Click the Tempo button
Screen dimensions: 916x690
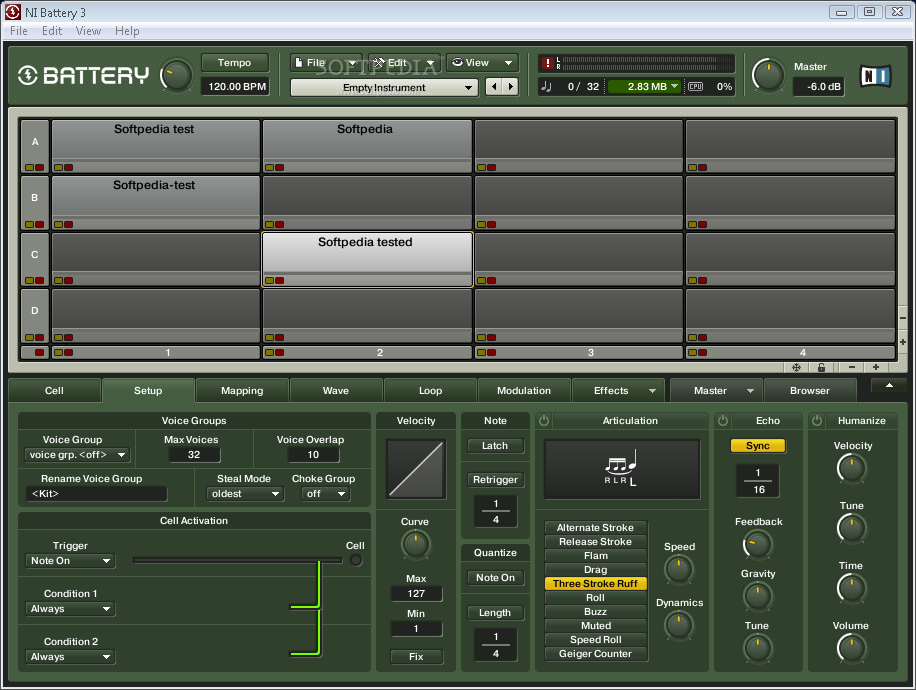234,63
